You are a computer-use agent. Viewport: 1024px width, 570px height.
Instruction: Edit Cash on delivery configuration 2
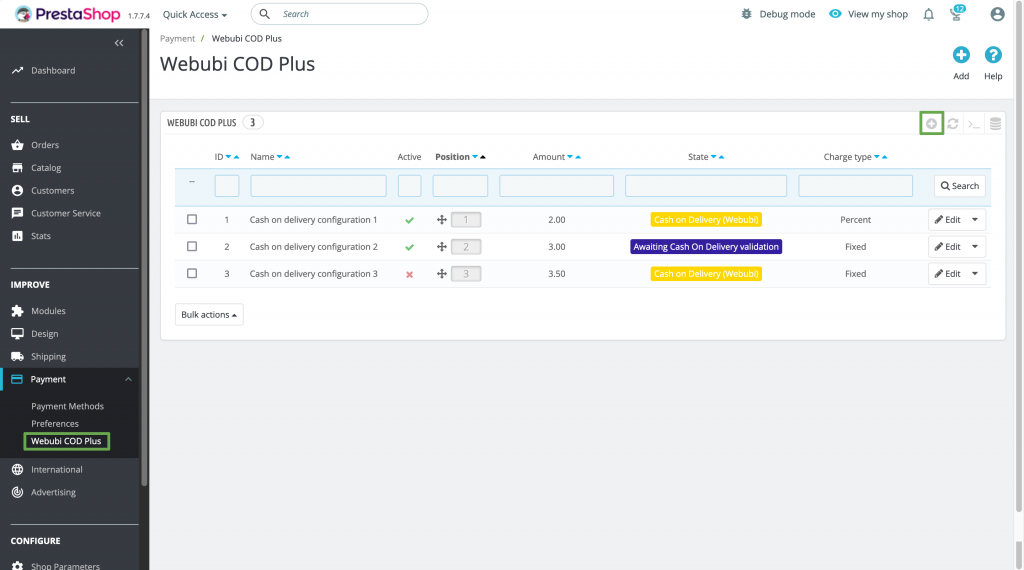click(948, 246)
